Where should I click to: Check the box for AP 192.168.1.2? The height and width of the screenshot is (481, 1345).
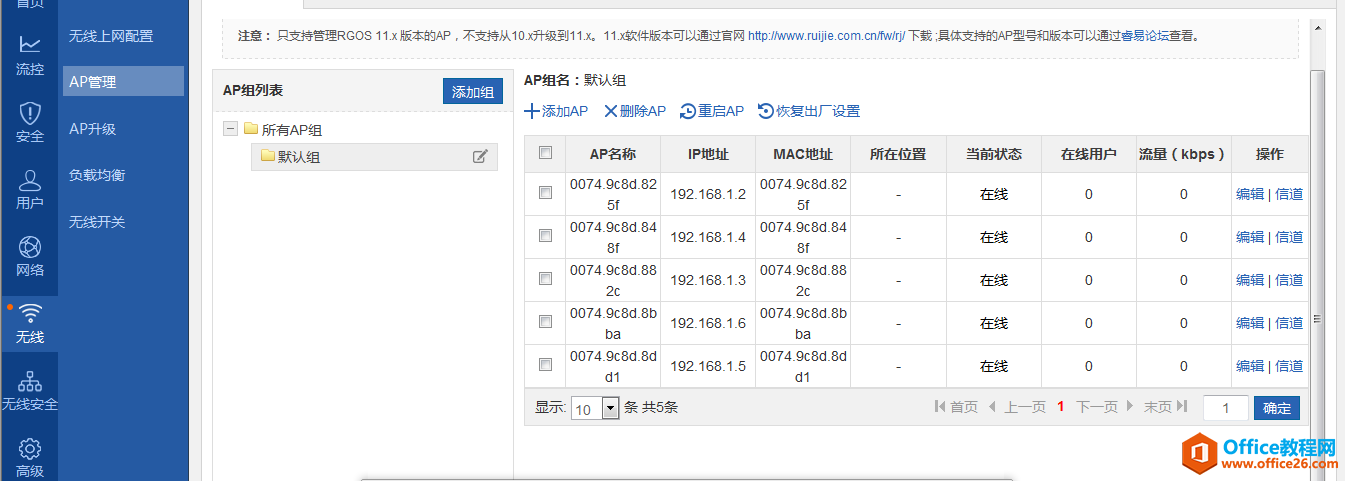(x=545, y=193)
